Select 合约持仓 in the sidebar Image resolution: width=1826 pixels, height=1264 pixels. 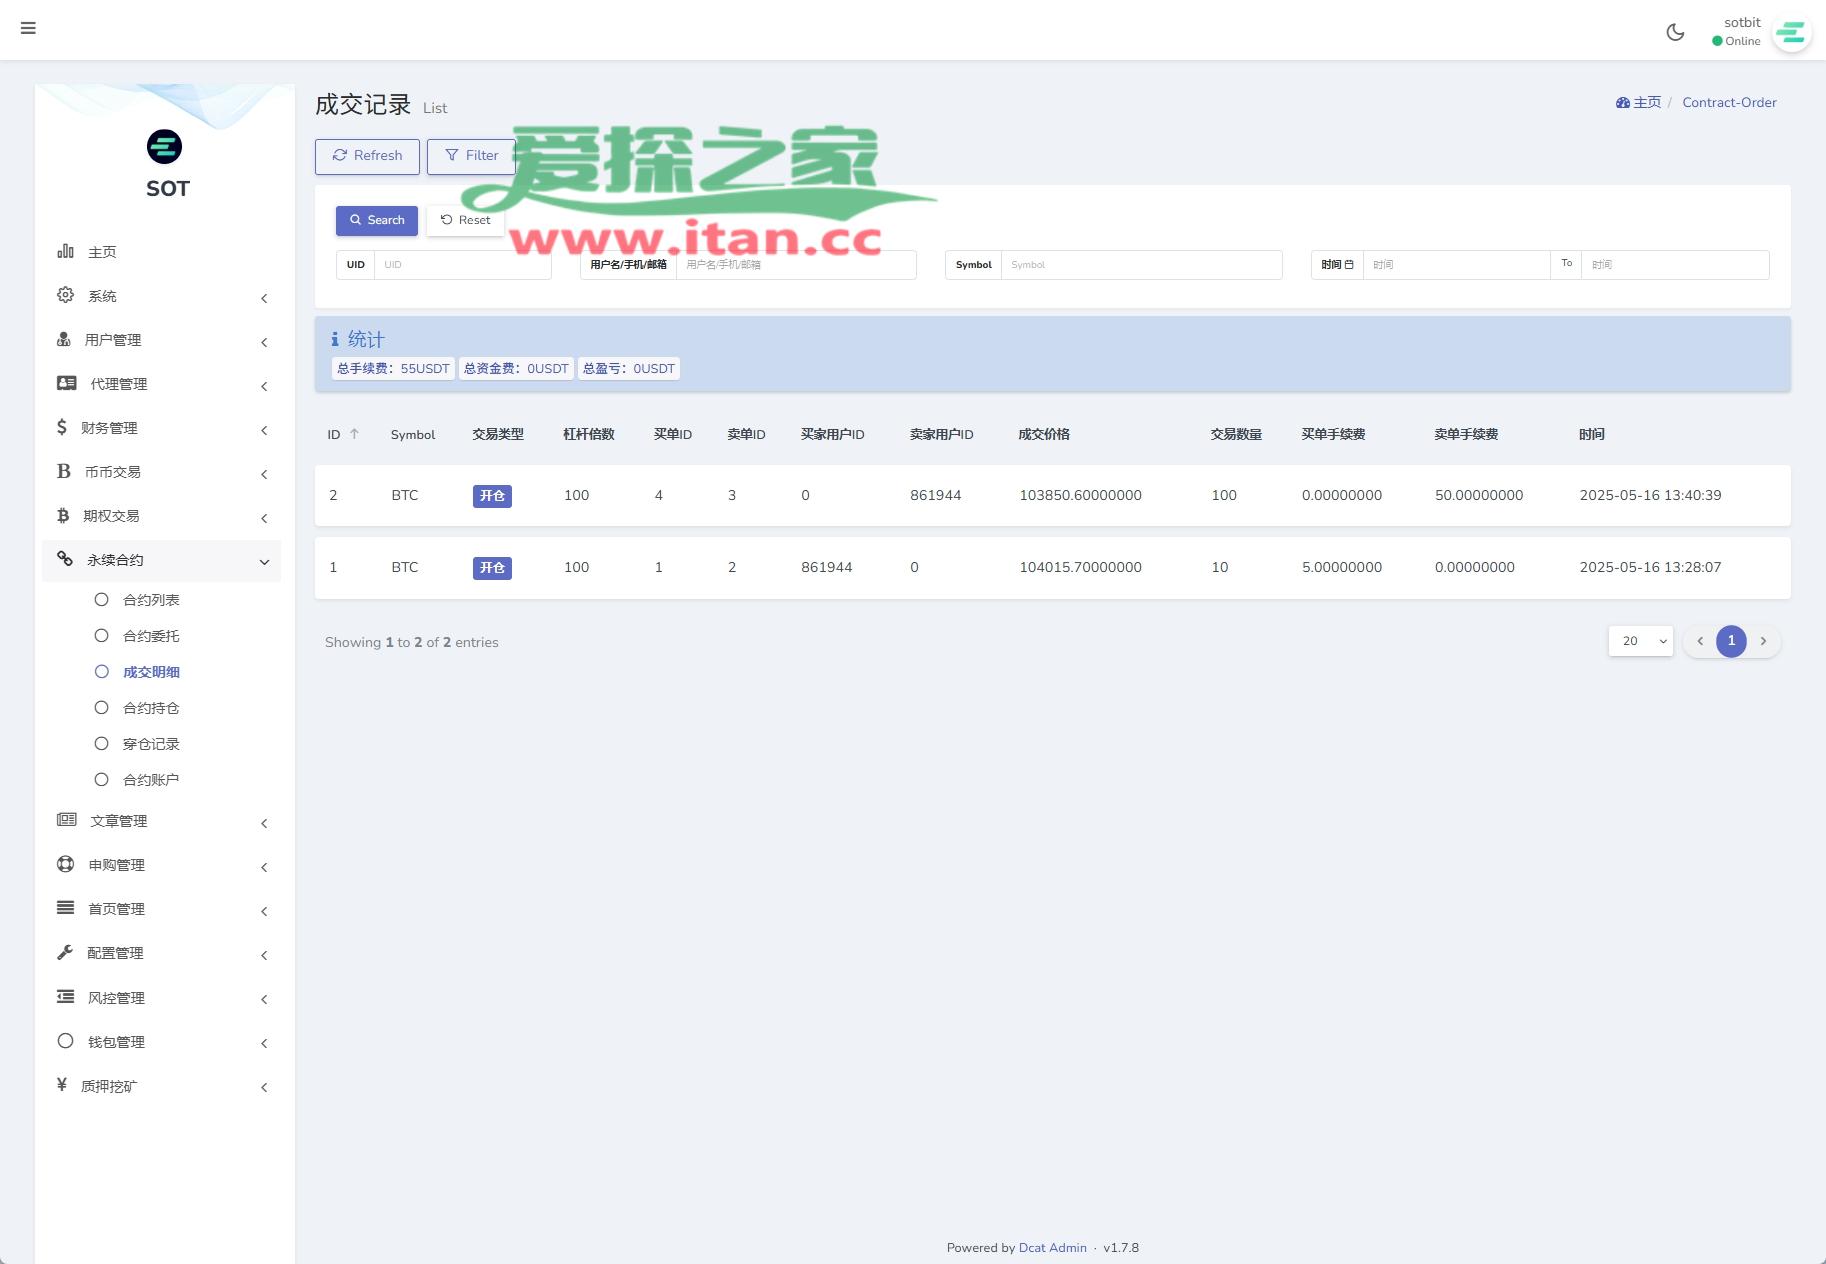151,708
